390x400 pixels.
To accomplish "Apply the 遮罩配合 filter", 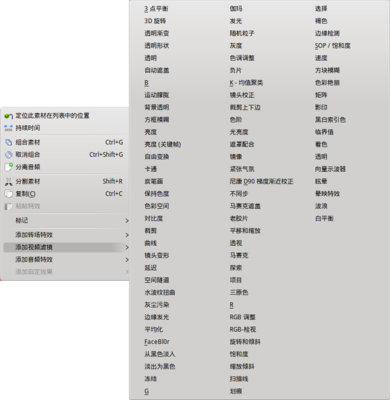I will (x=242, y=144).
